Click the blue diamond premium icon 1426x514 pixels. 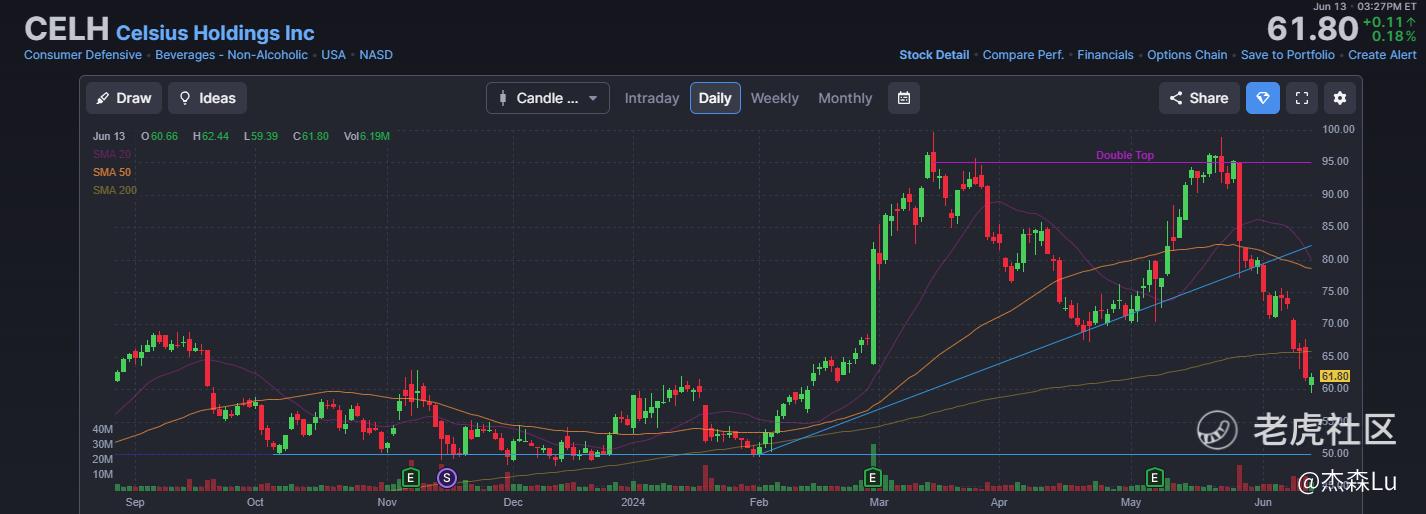(1263, 98)
